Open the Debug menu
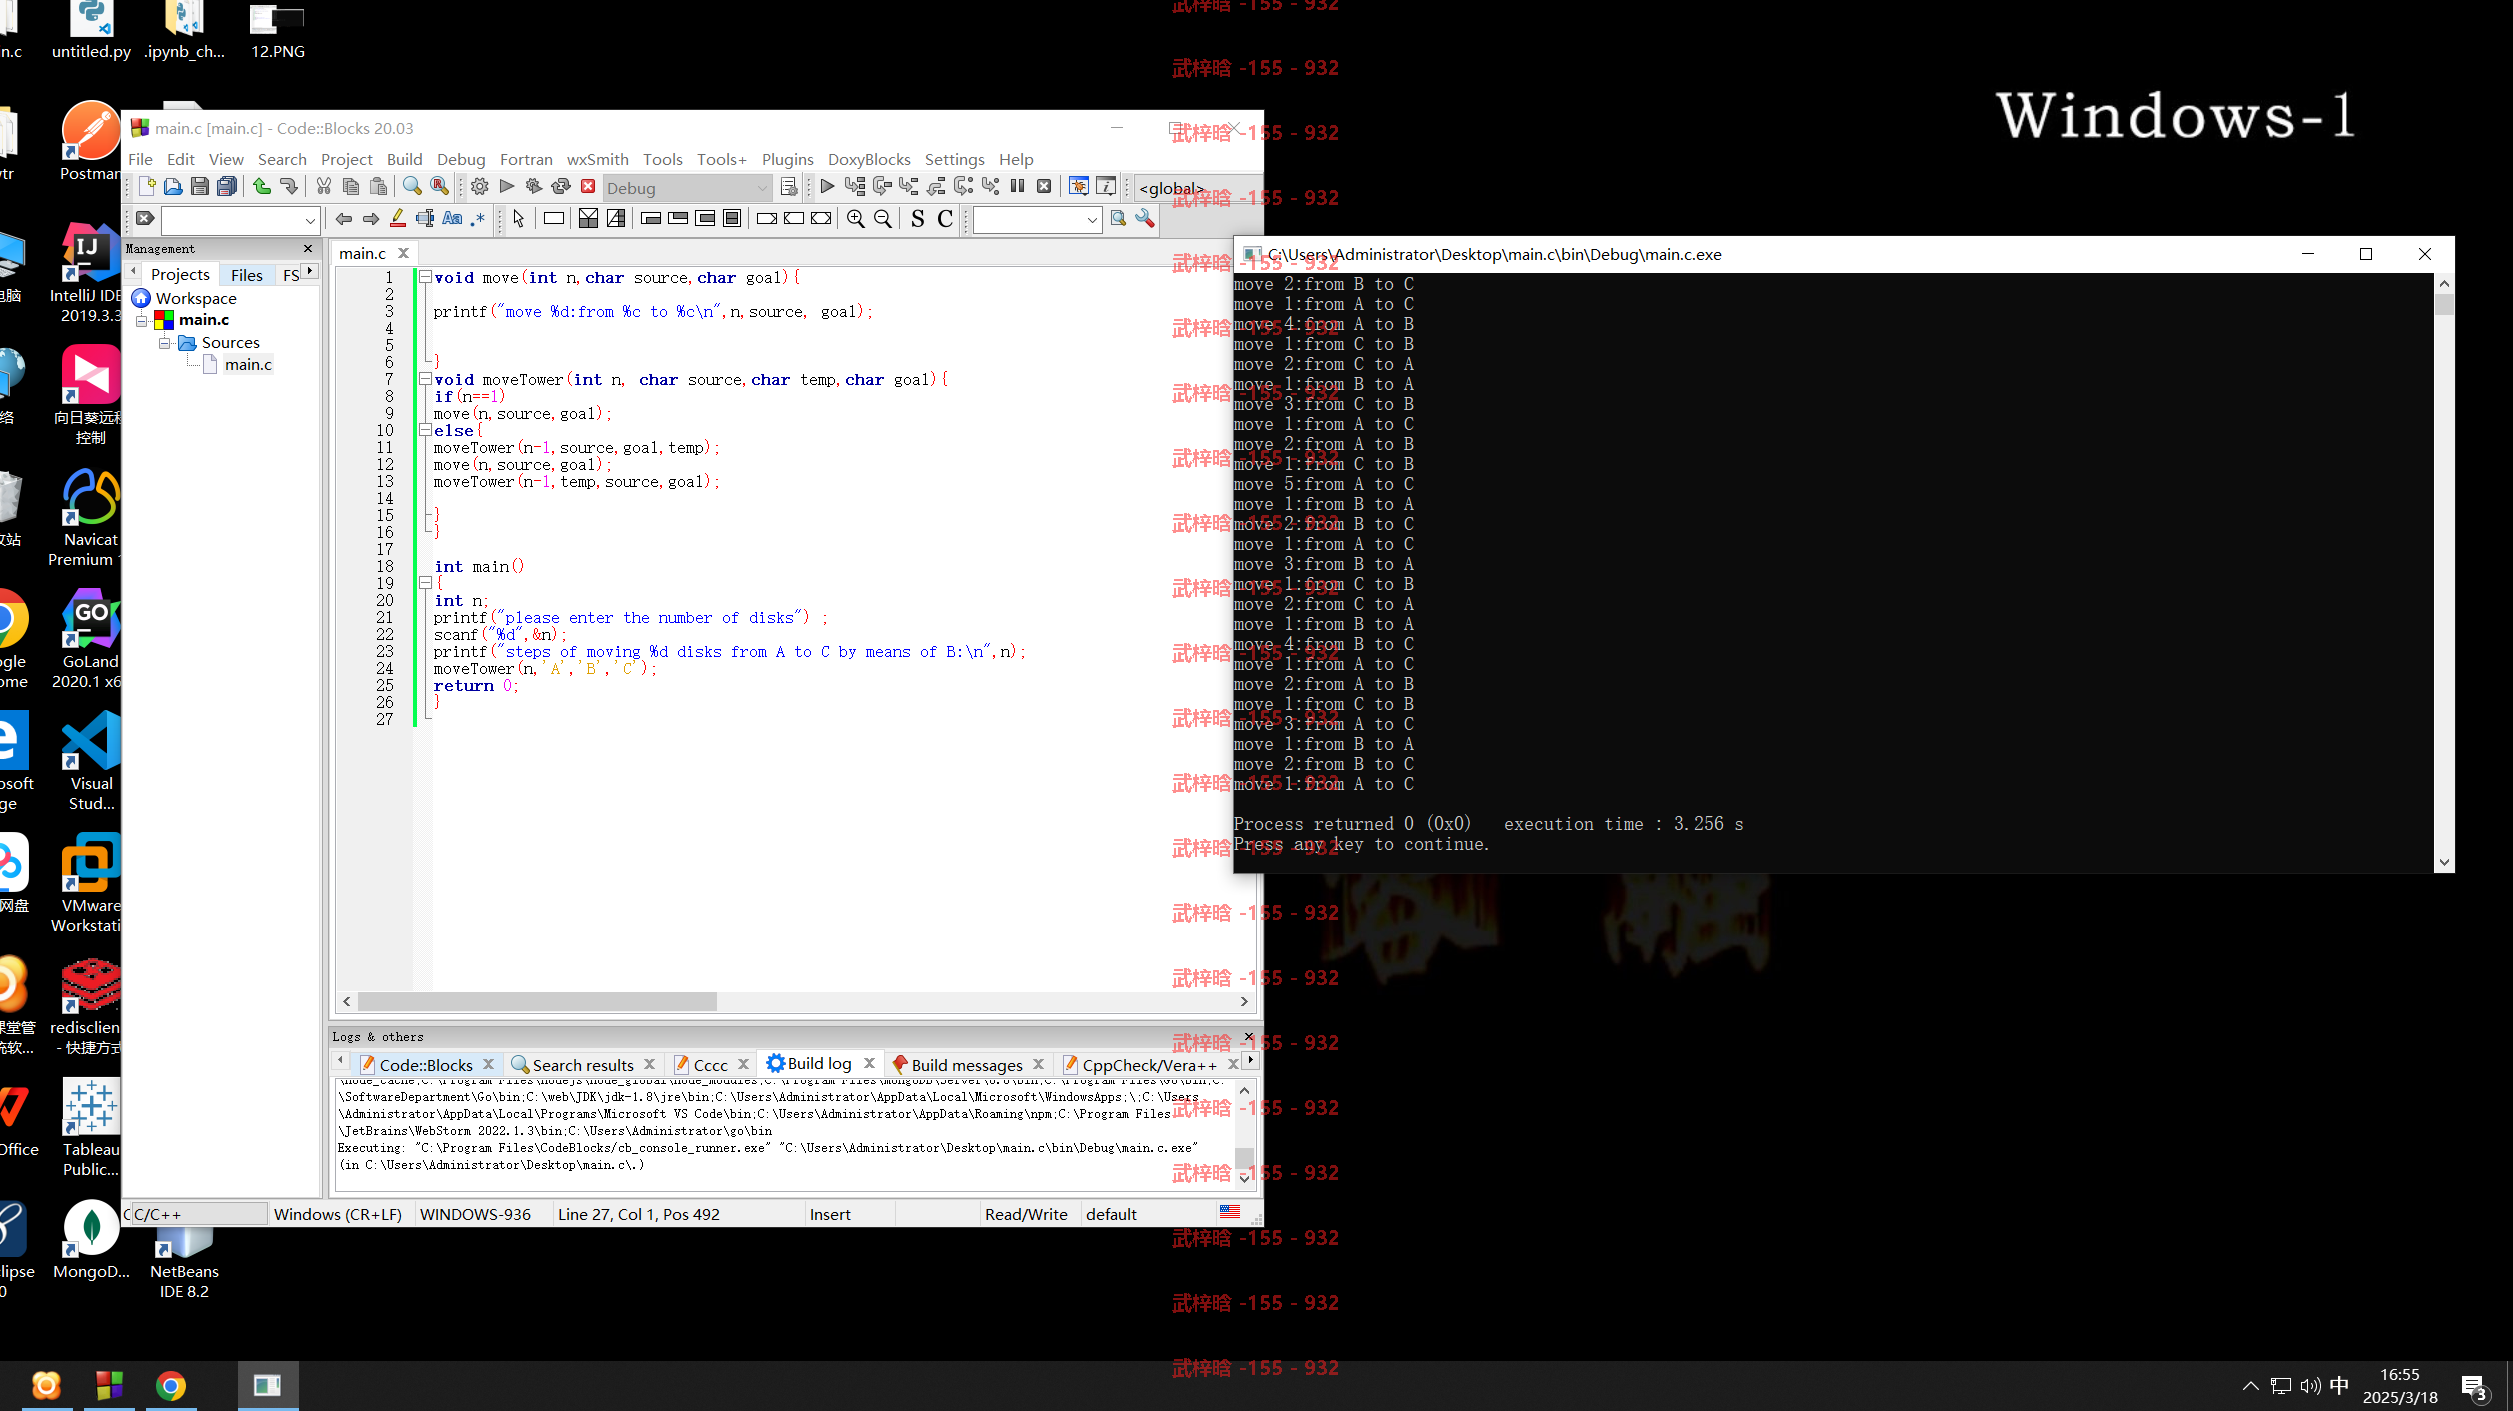The height and width of the screenshot is (1411, 2513). (x=461, y=159)
